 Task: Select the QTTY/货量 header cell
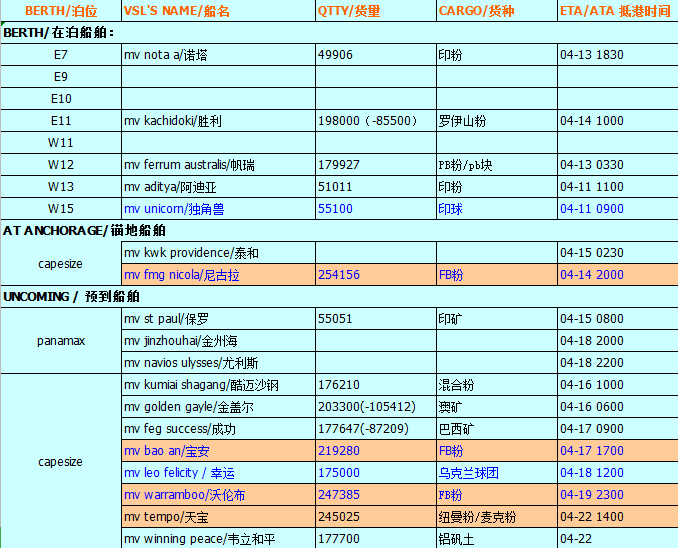pos(376,10)
